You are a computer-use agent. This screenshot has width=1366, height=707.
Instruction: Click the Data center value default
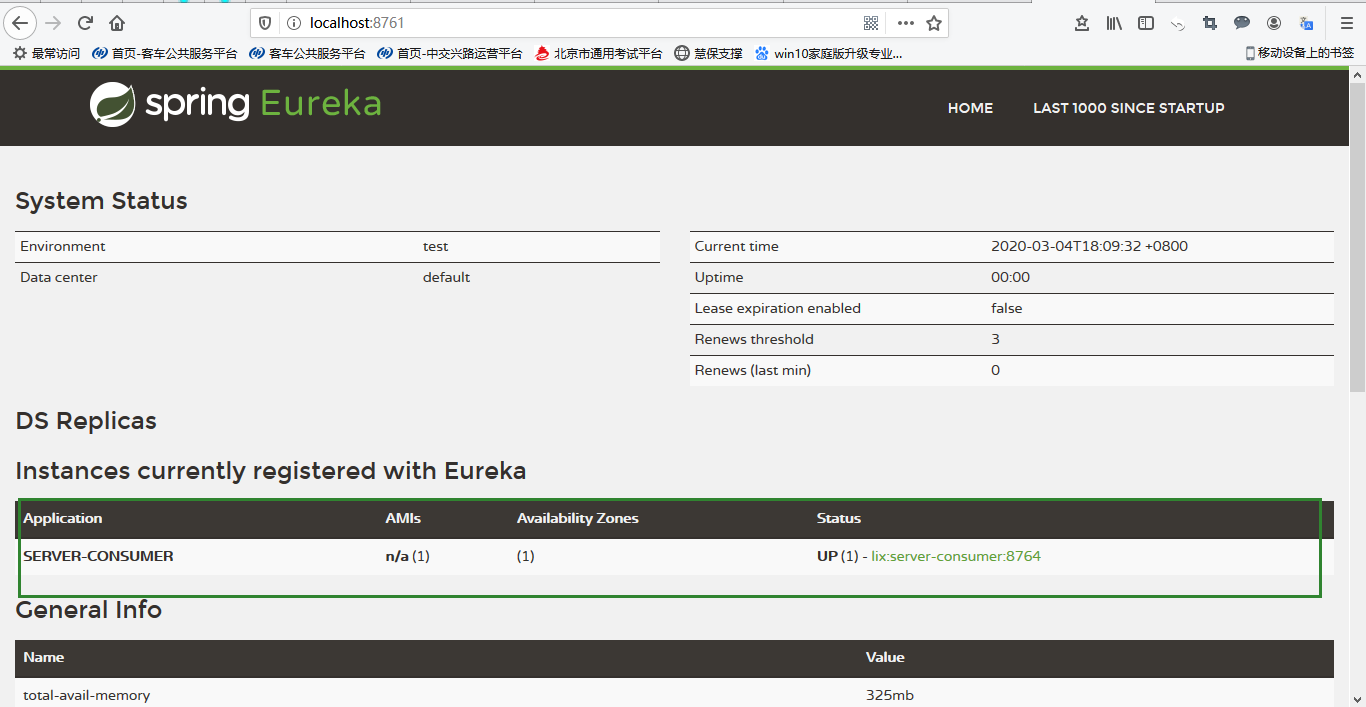click(x=446, y=277)
